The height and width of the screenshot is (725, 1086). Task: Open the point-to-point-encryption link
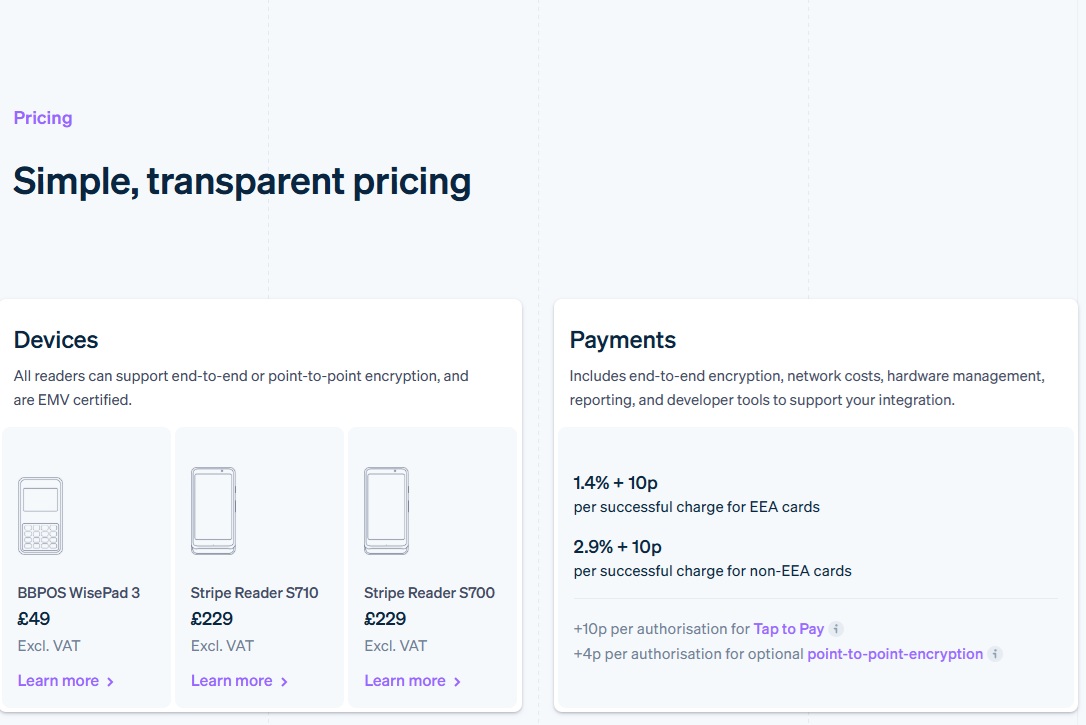click(x=903, y=654)
